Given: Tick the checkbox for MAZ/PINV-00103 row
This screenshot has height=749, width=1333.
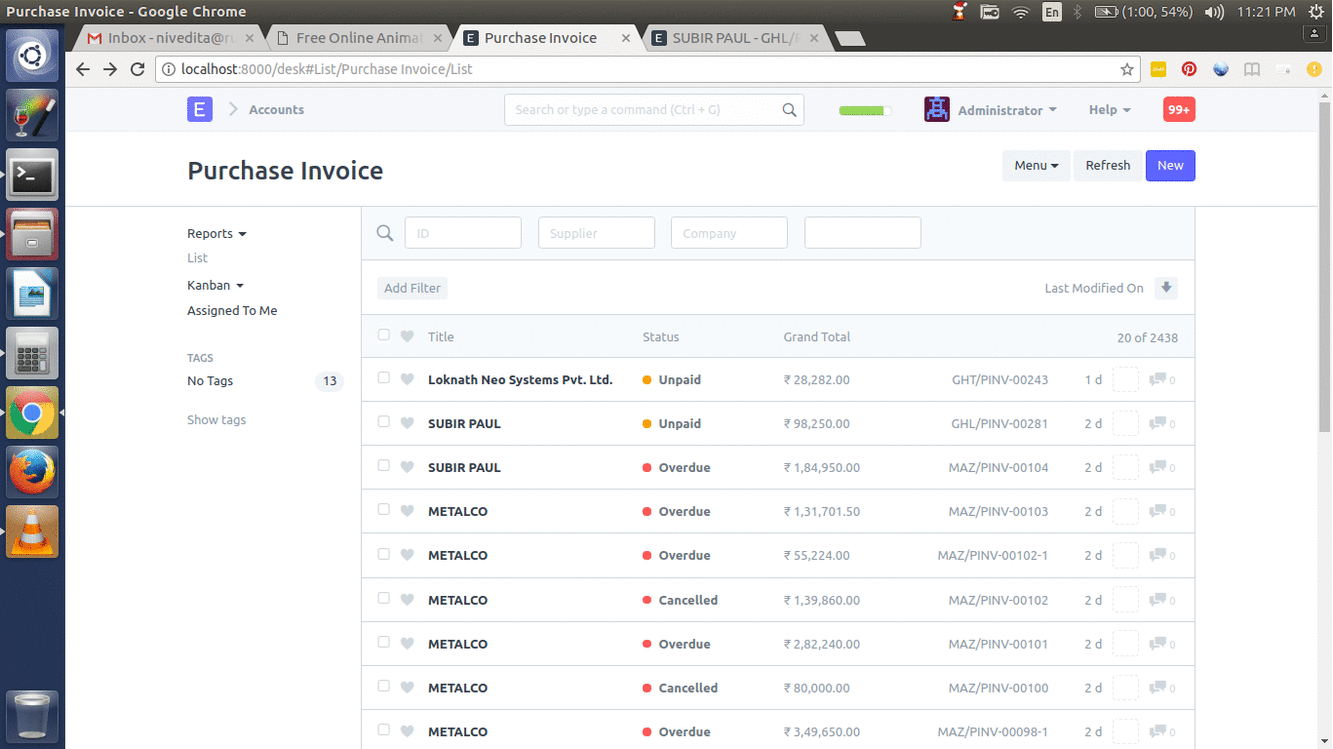Looking at the screenshot, I should click(384, 510).
